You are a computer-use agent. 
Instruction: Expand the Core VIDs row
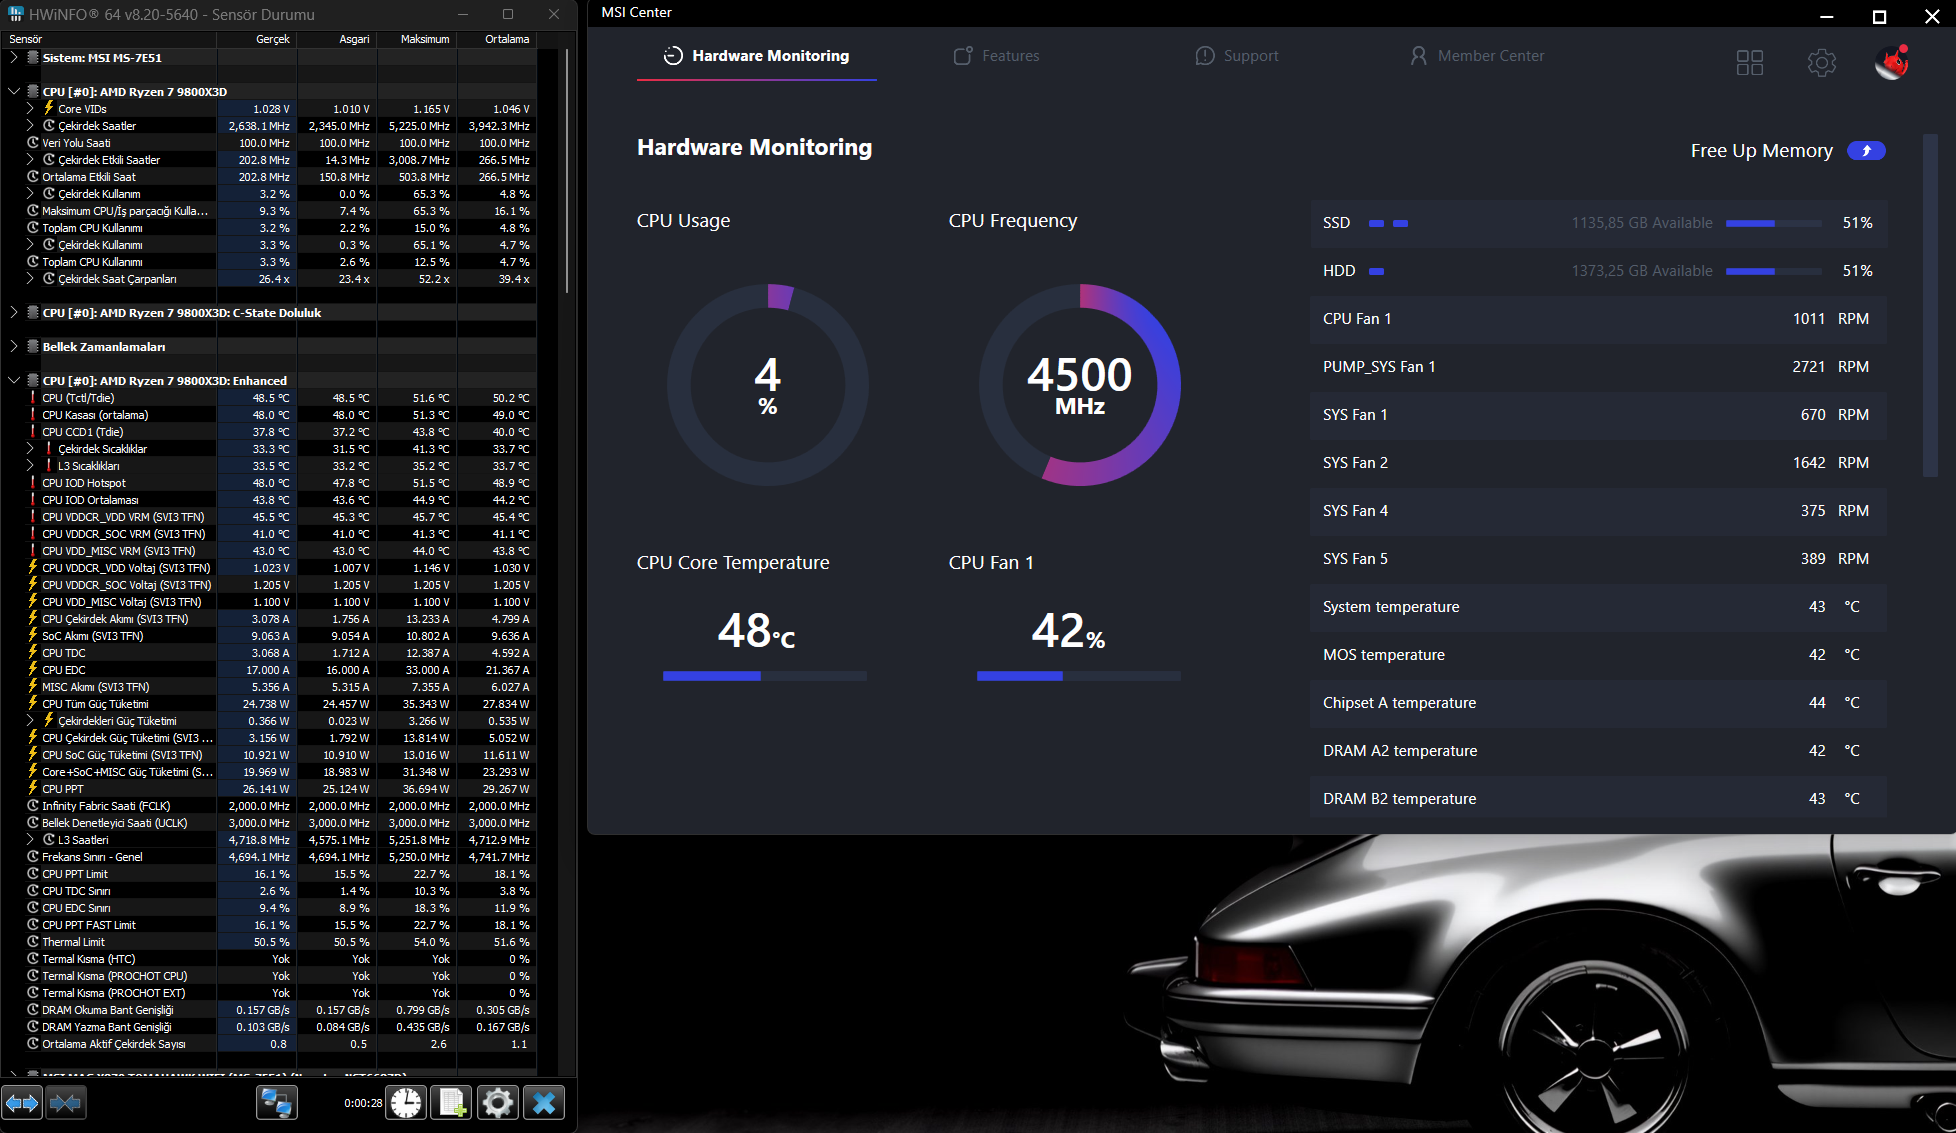tap(30, 108)
